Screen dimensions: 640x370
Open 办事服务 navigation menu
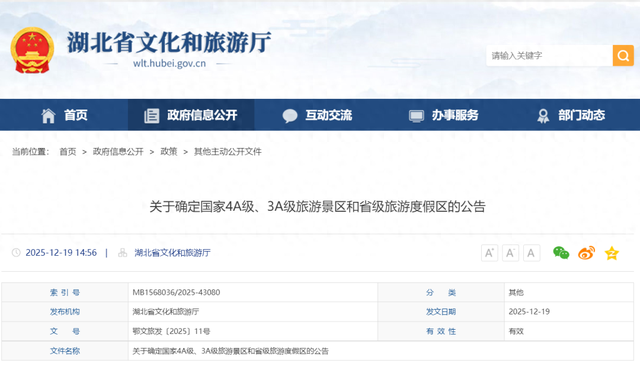coord(455,115)
